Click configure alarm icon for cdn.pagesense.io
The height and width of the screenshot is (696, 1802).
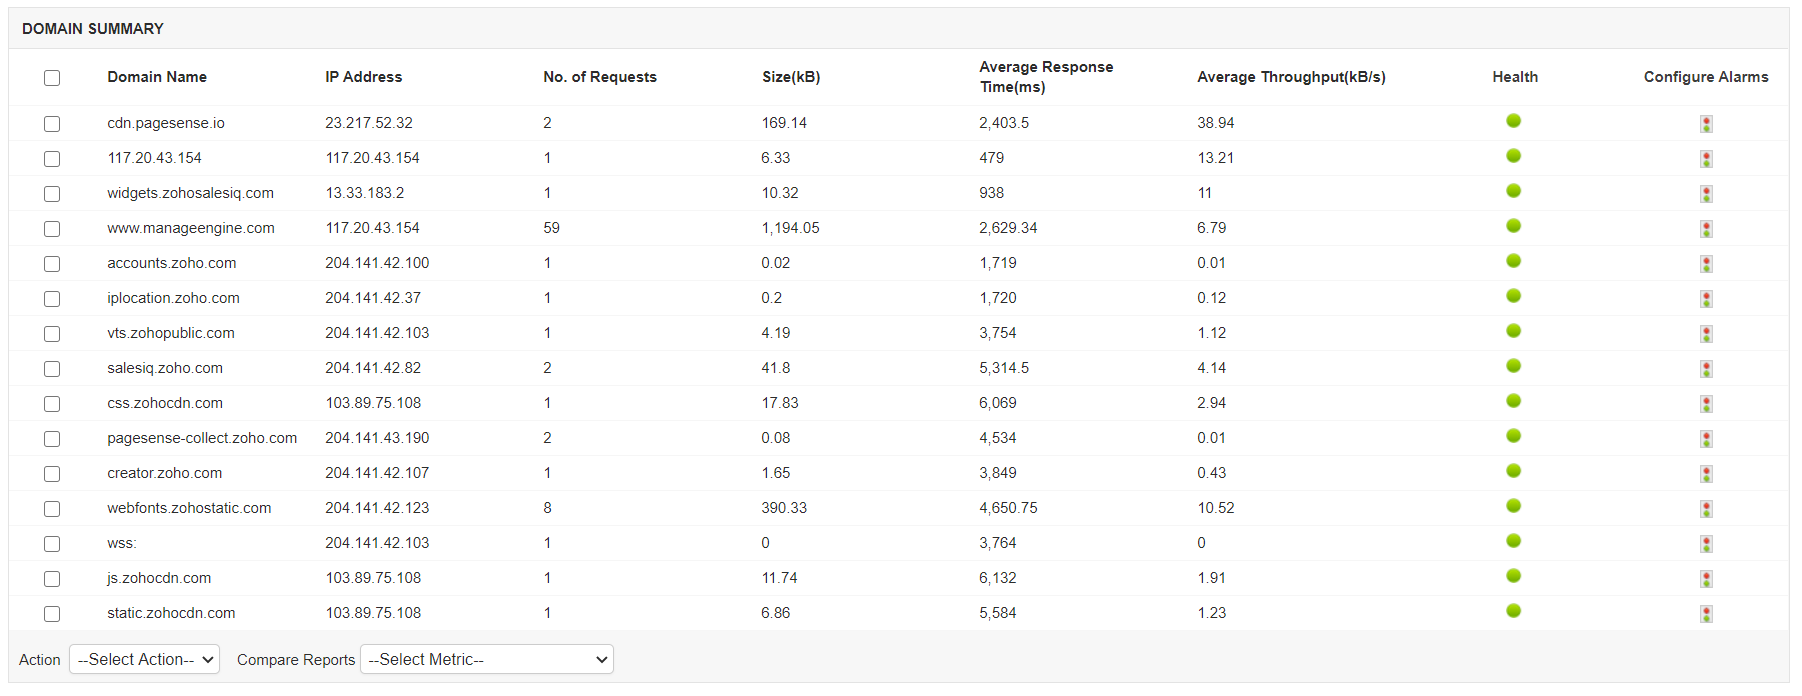1706,124
